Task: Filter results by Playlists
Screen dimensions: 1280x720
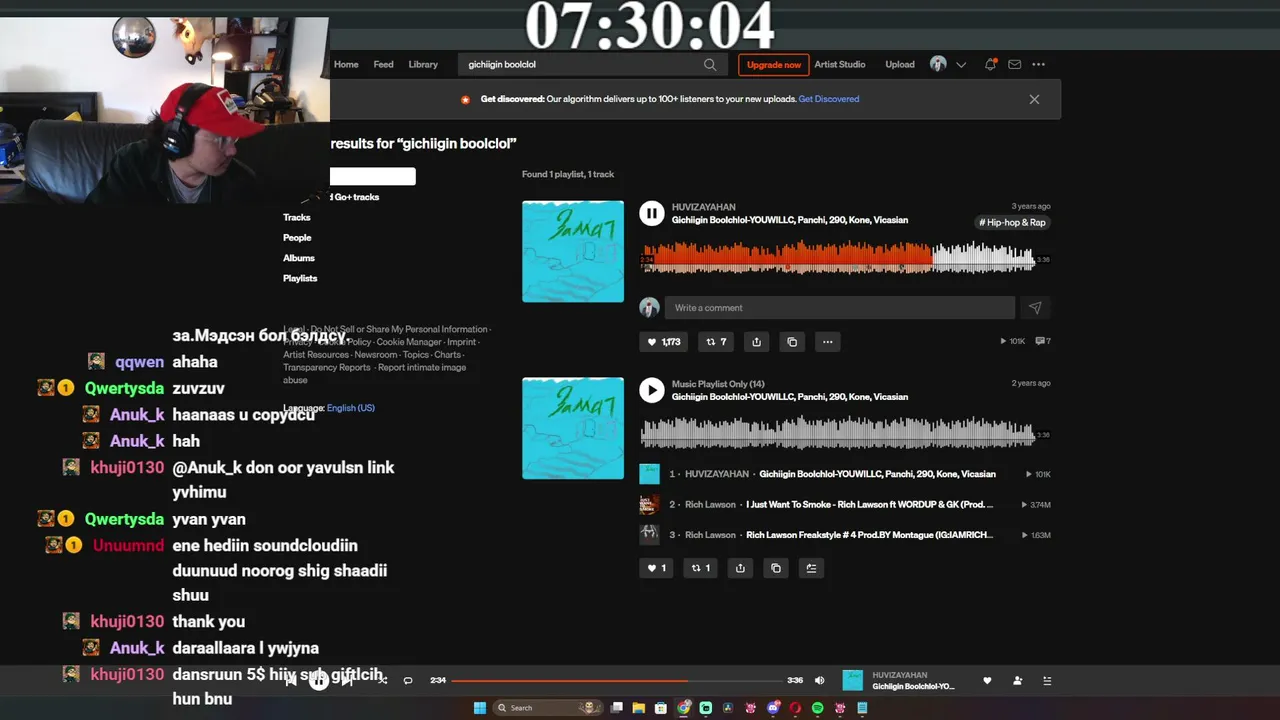Action: click(x=300, y=279)
